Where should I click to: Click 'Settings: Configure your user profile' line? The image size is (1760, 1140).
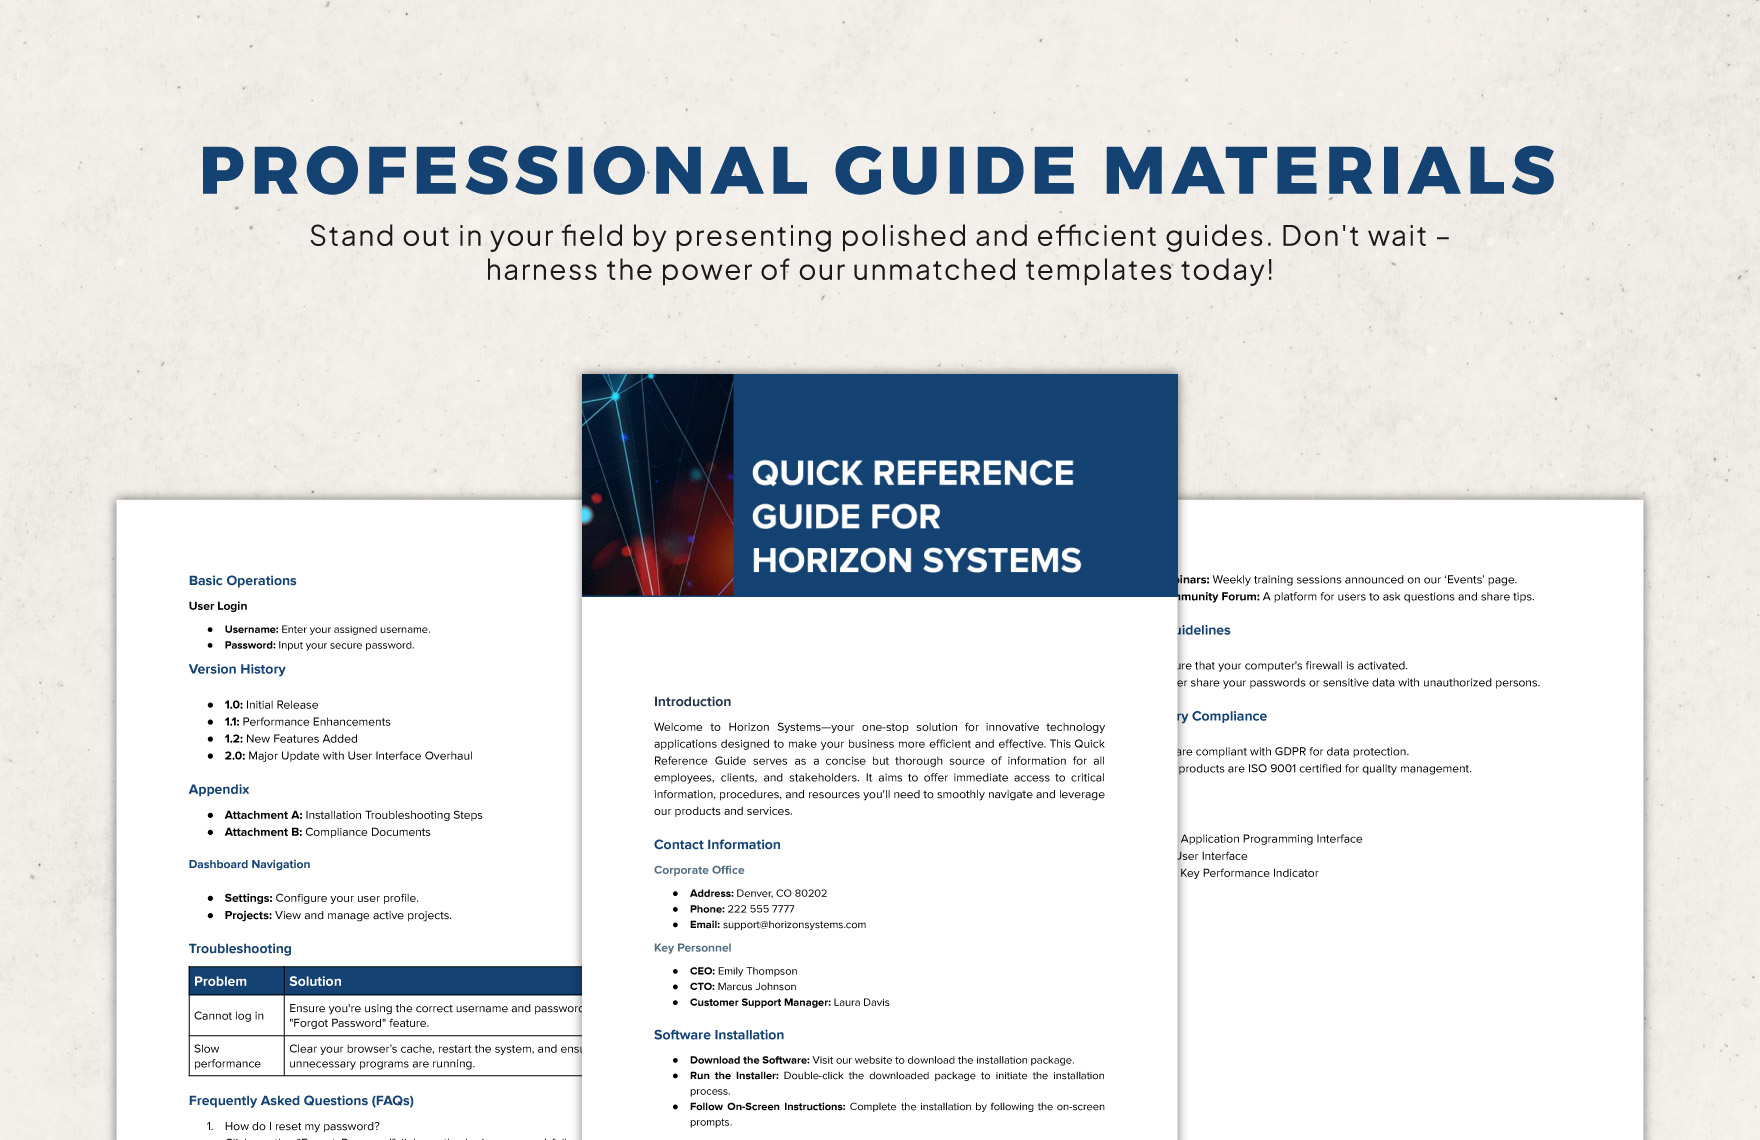pyautogui.click(x=321, y=898)
